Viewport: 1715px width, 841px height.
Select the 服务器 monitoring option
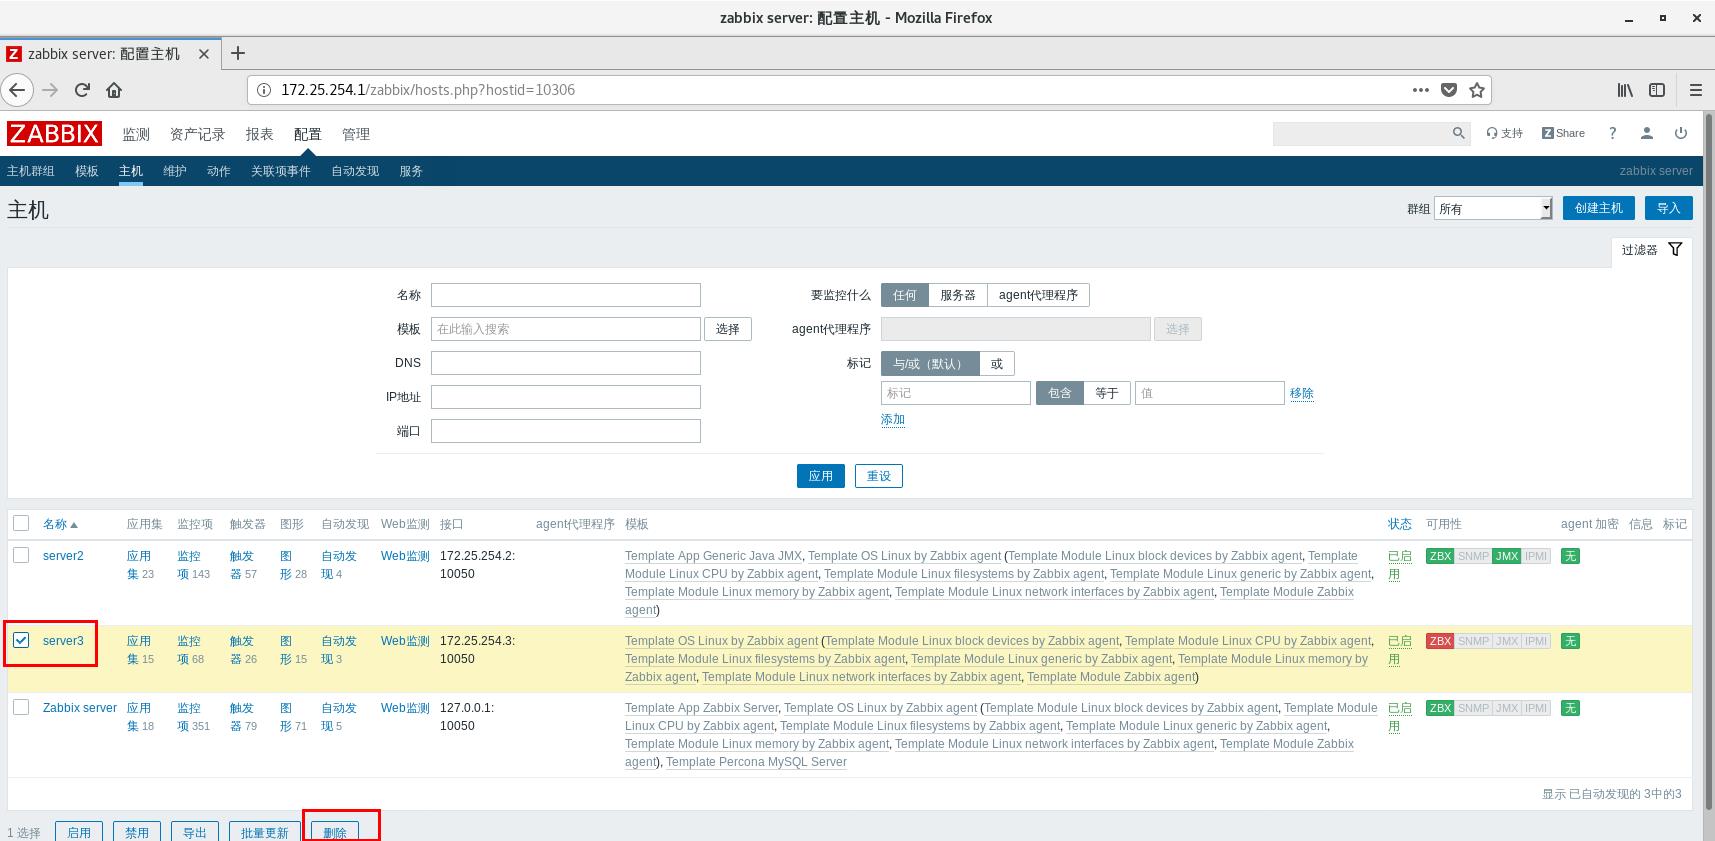pos(957,295)
